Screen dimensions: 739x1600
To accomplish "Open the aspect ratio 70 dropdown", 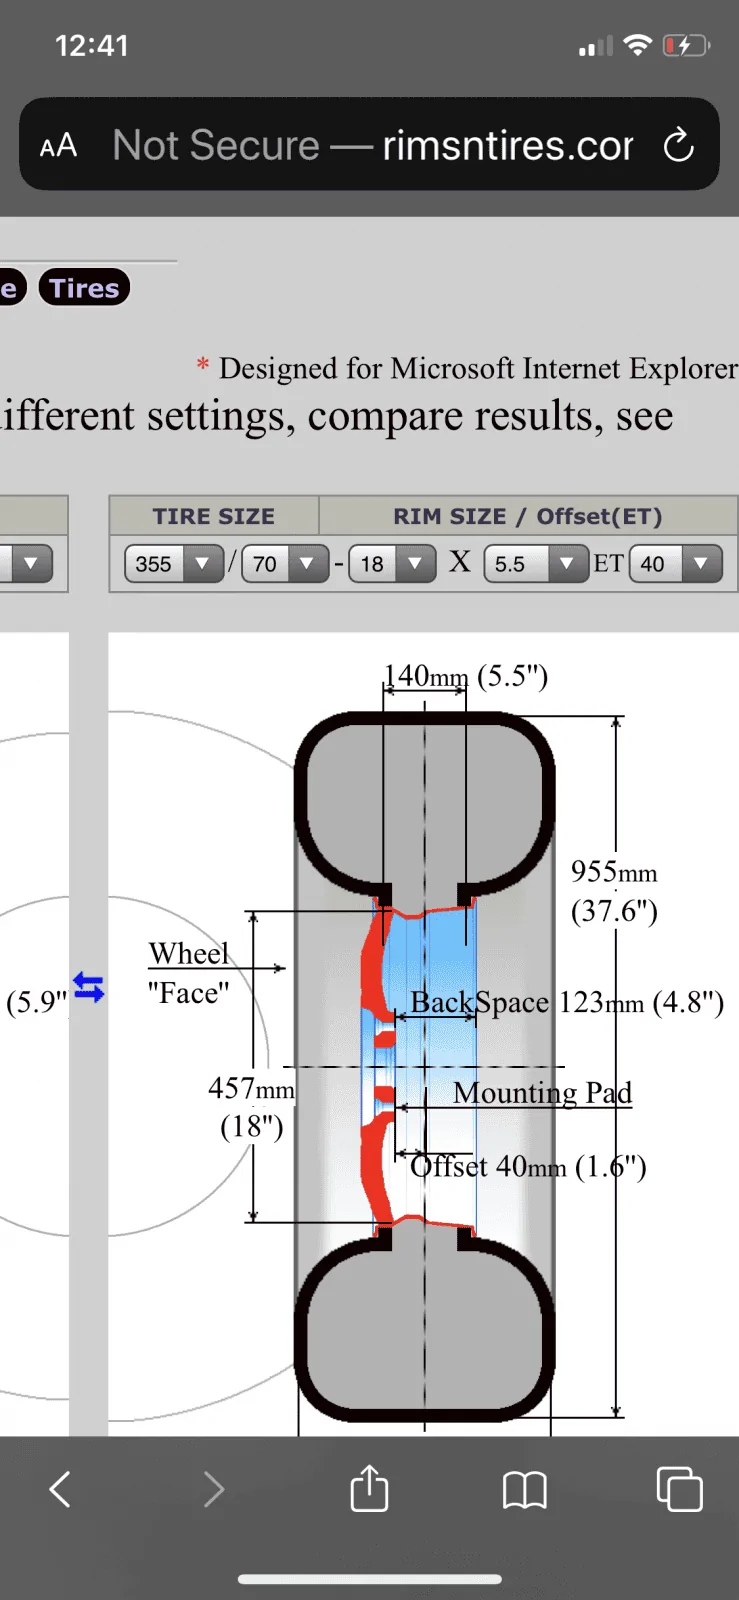I will coord(285,564).
